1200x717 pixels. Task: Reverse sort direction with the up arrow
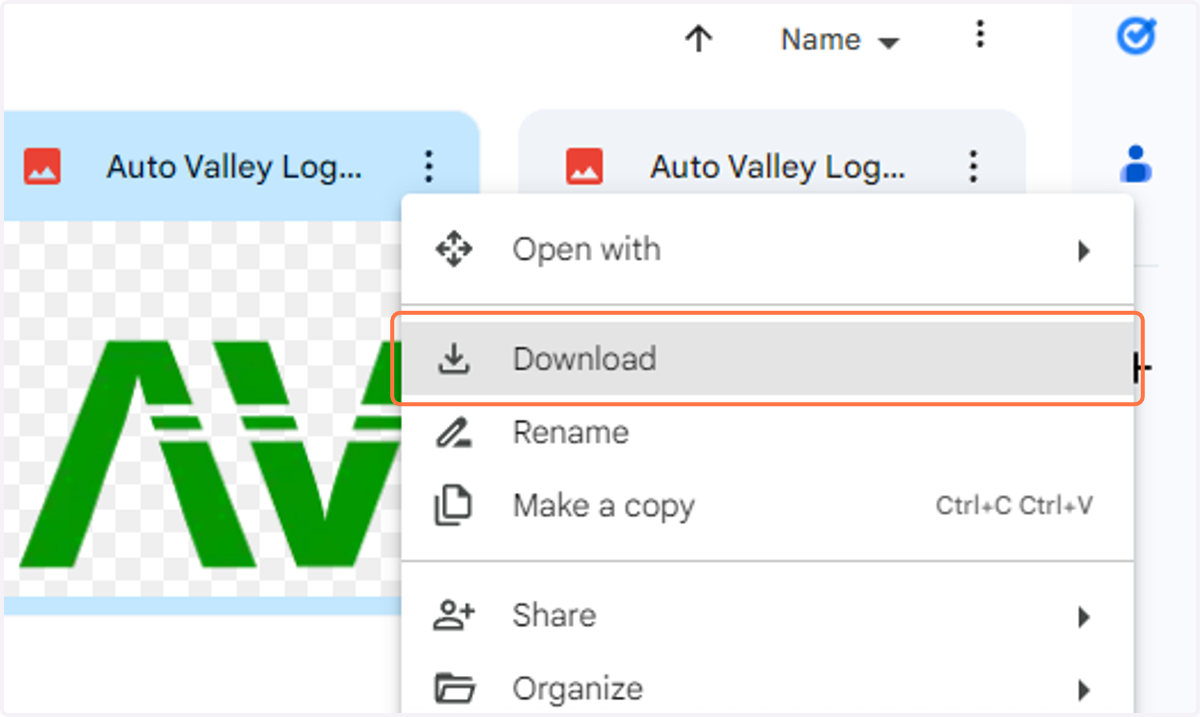[698, 39]
